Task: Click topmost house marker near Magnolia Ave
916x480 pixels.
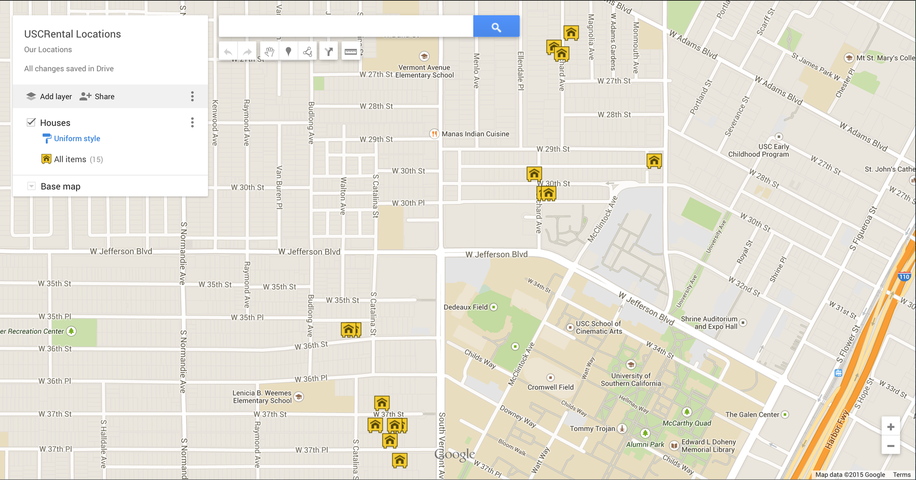Action: pyautogui.click(x=571, y=32)
